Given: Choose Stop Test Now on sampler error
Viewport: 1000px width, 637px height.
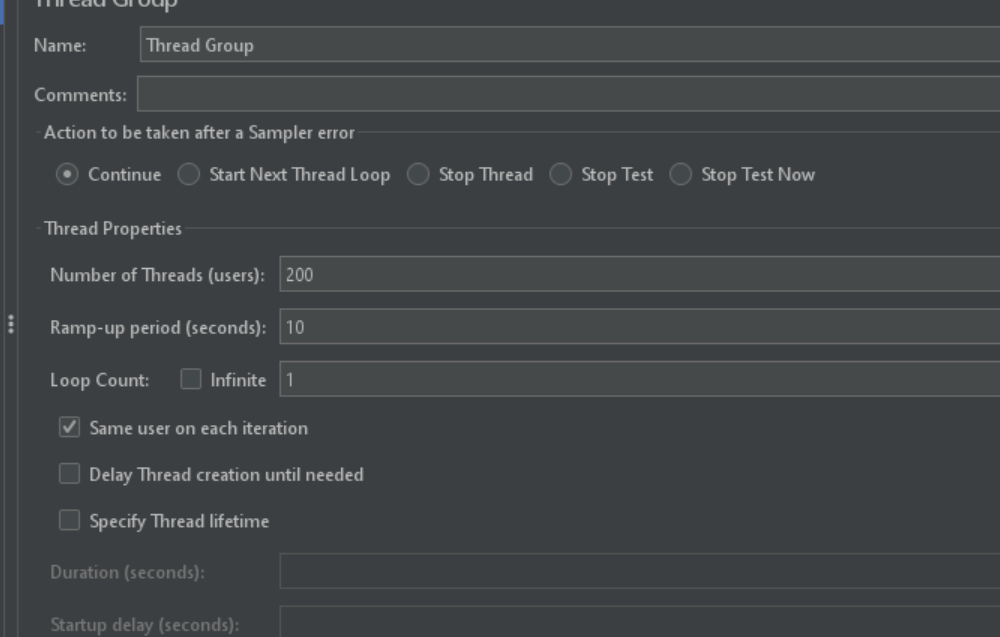Looking at the screenshot, I should point(680,174).
